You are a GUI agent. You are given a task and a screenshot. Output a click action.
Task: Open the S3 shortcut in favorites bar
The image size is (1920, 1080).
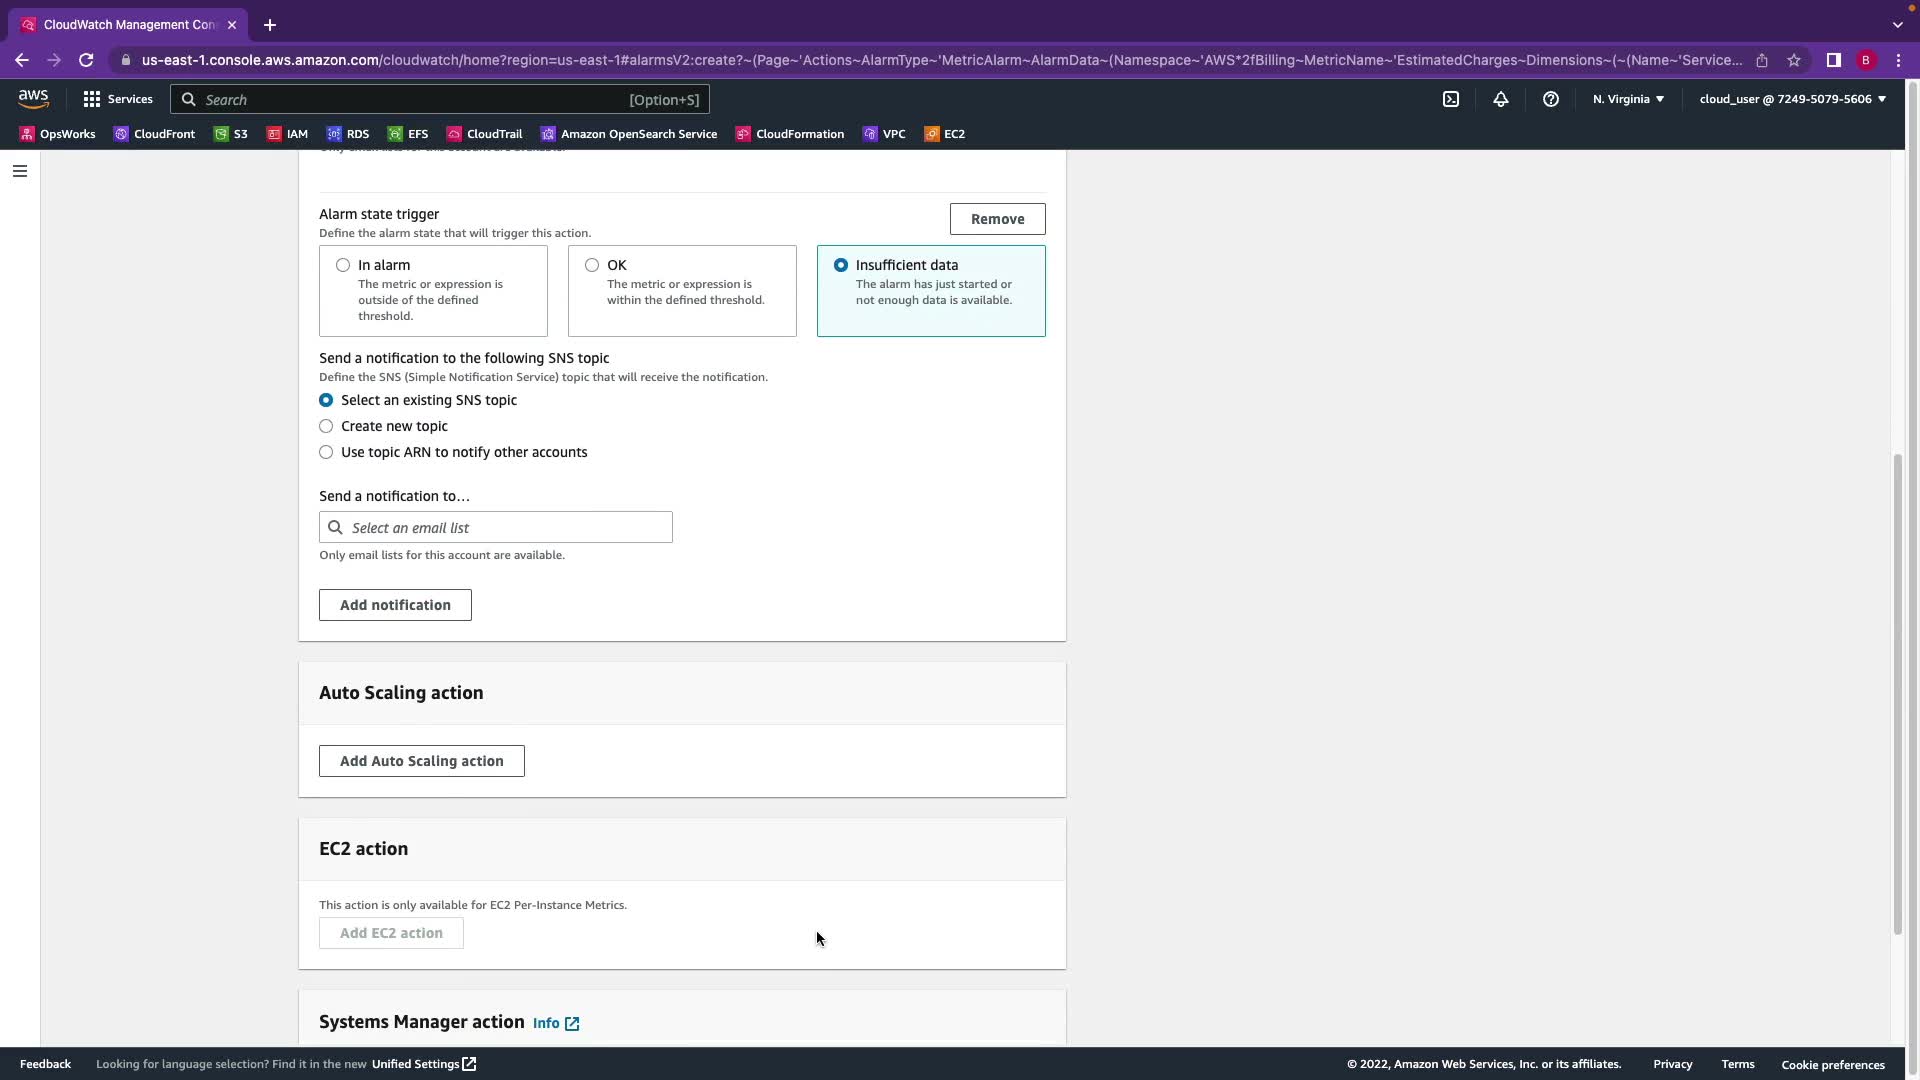click(x=231, y=134)
